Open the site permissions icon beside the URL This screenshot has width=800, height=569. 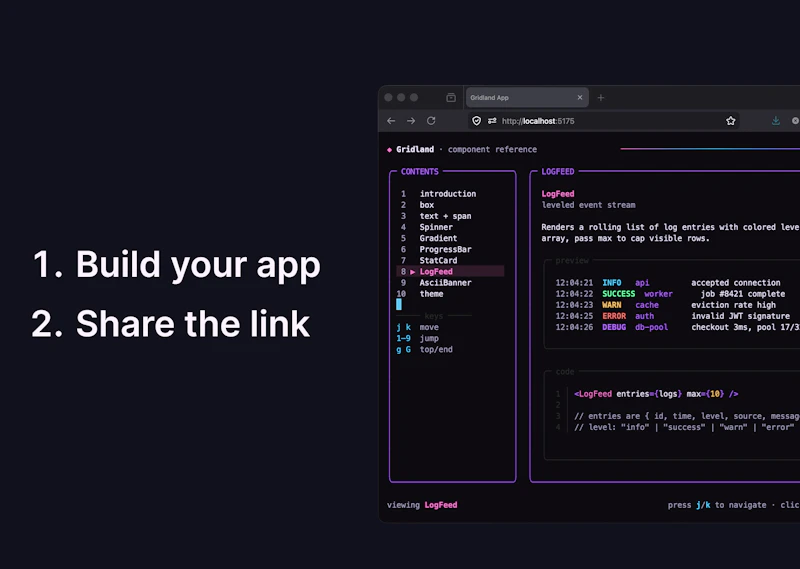492,121
